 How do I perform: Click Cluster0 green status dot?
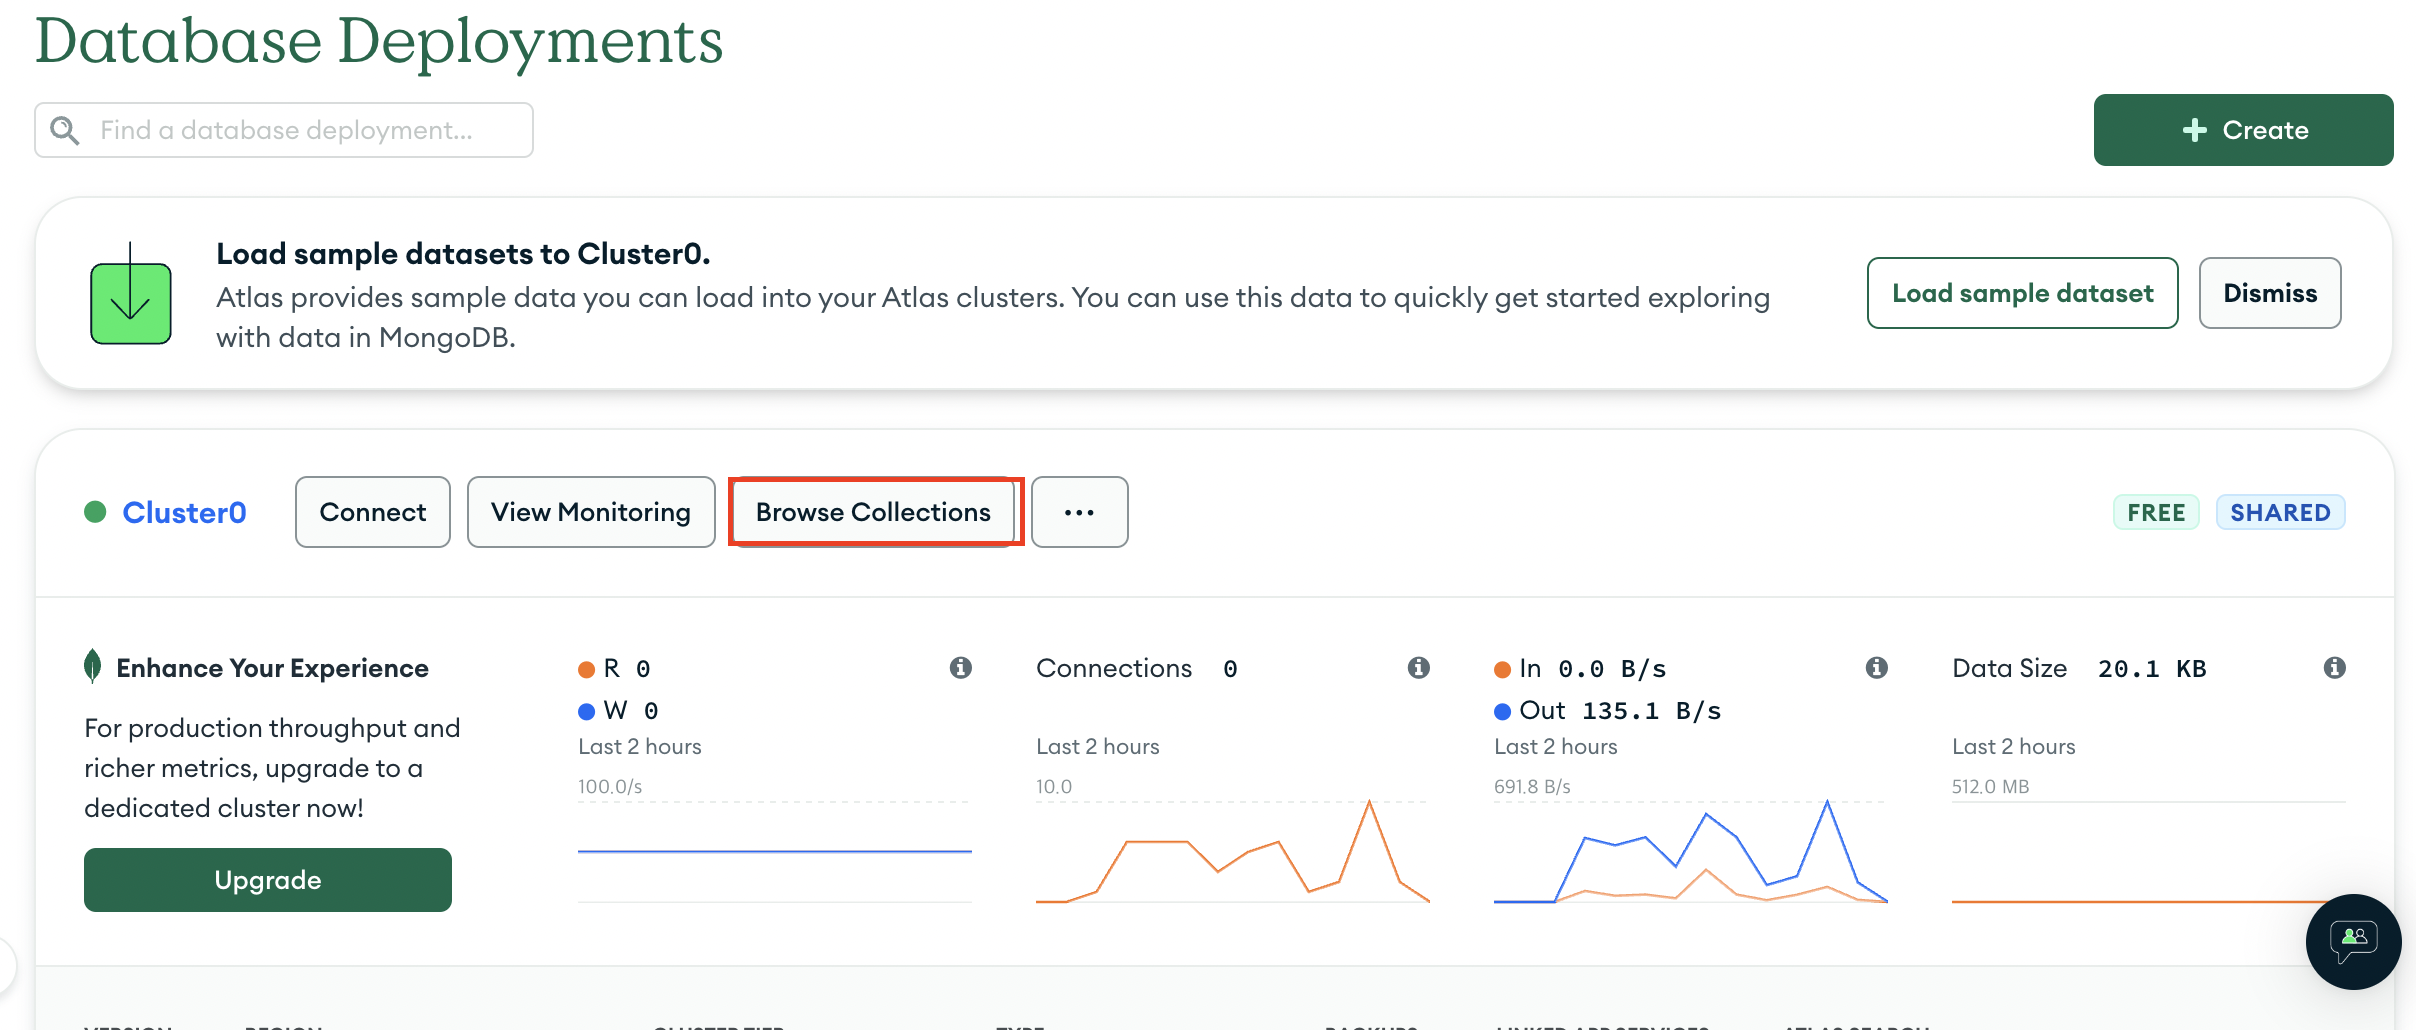point(95,512)
